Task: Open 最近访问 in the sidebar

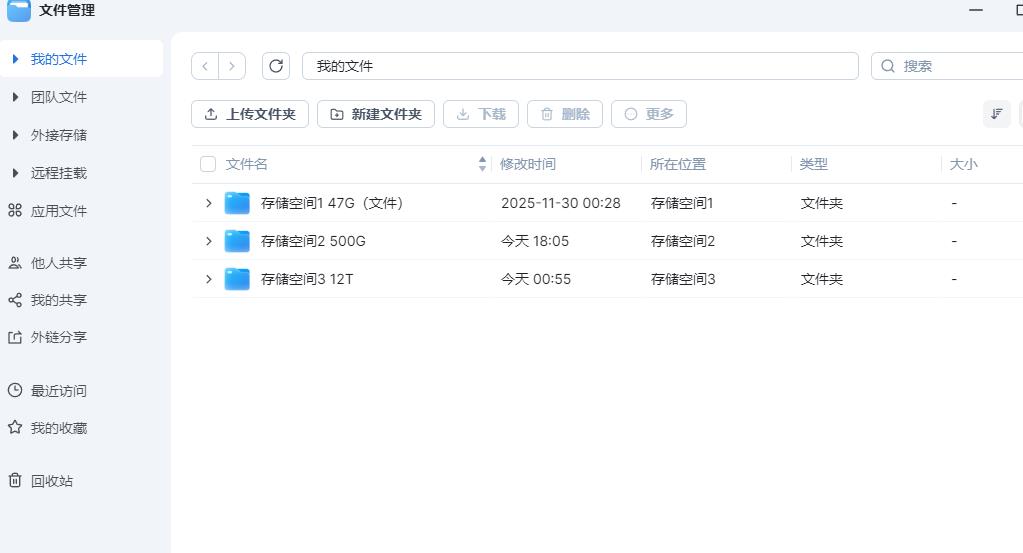Action: pos(59,391)
